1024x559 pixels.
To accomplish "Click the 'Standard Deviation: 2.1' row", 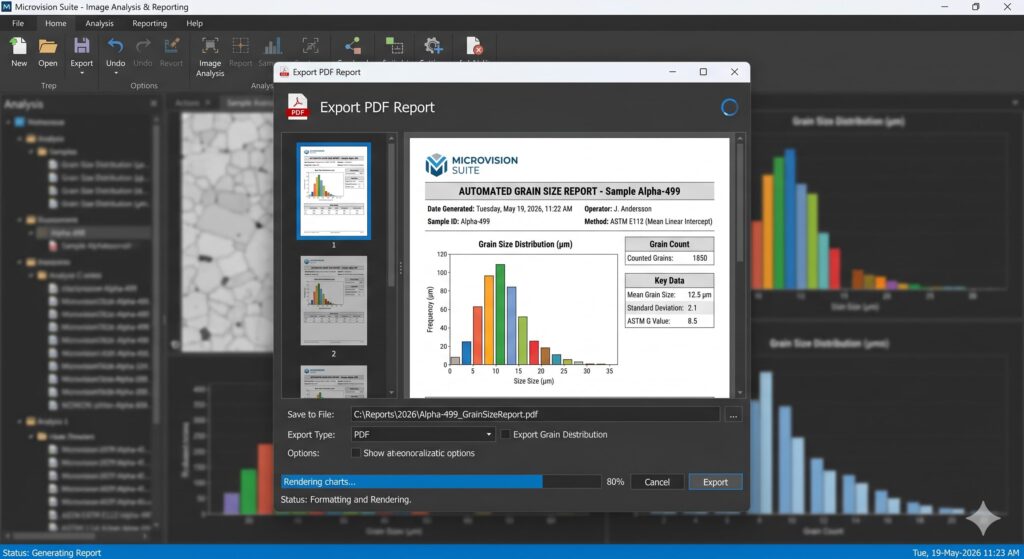I will (669, 308).
